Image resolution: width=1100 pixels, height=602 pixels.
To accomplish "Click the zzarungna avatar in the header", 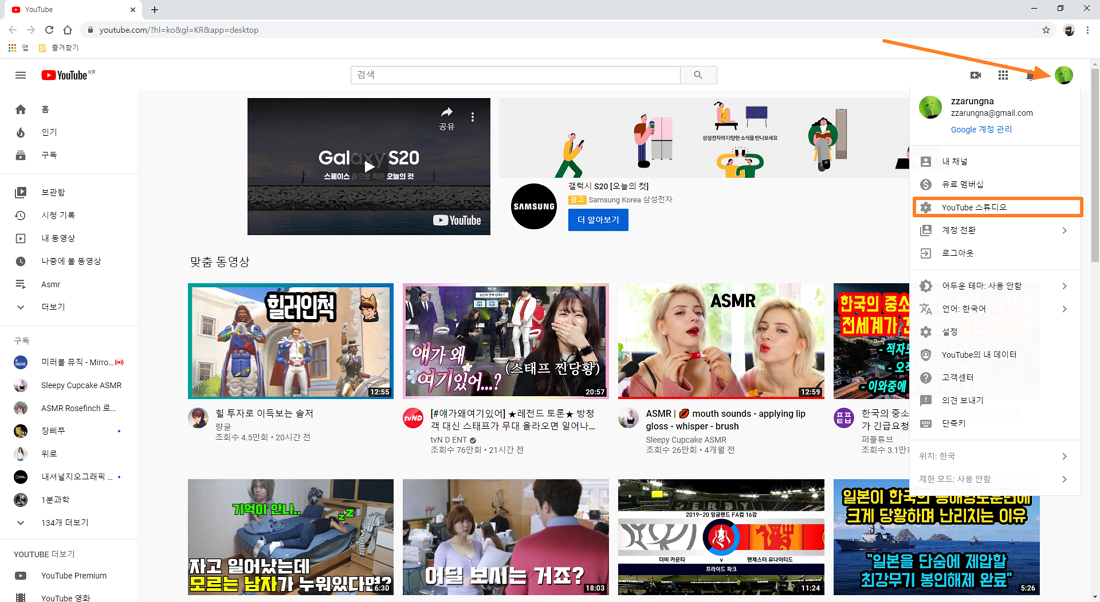I will [1064, 75].
